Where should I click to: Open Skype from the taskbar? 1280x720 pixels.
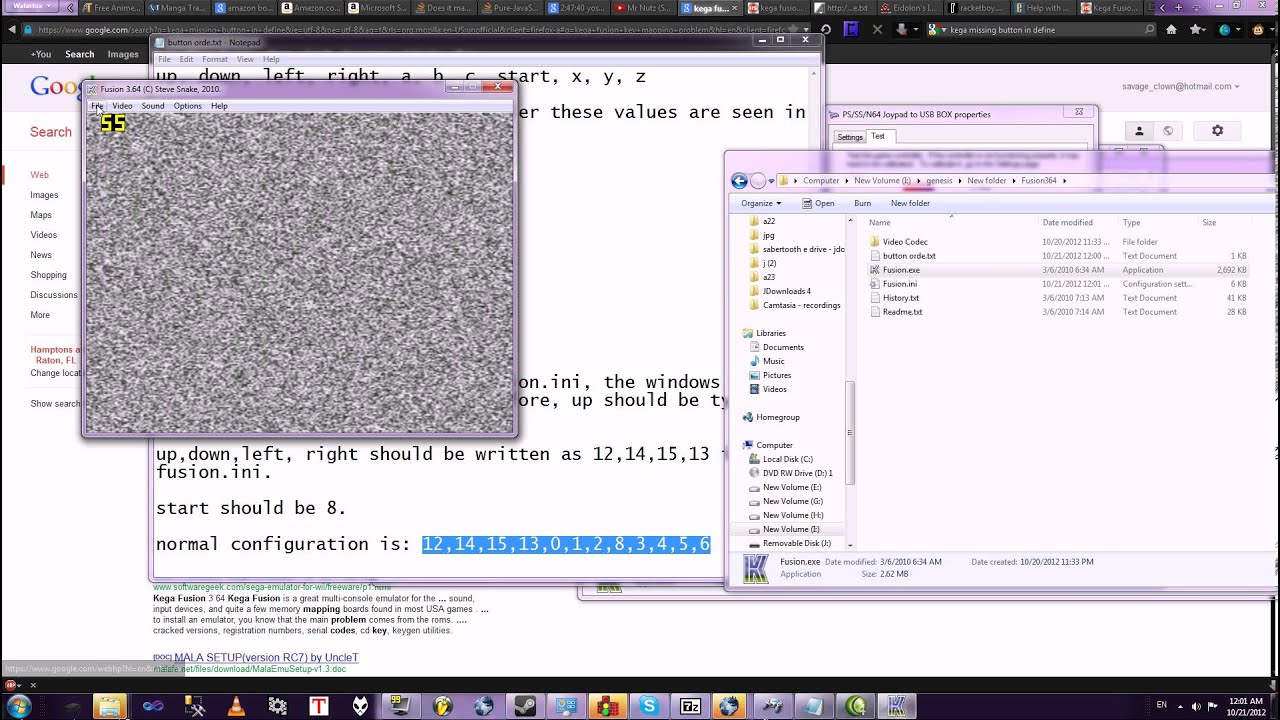pos(648,705)
